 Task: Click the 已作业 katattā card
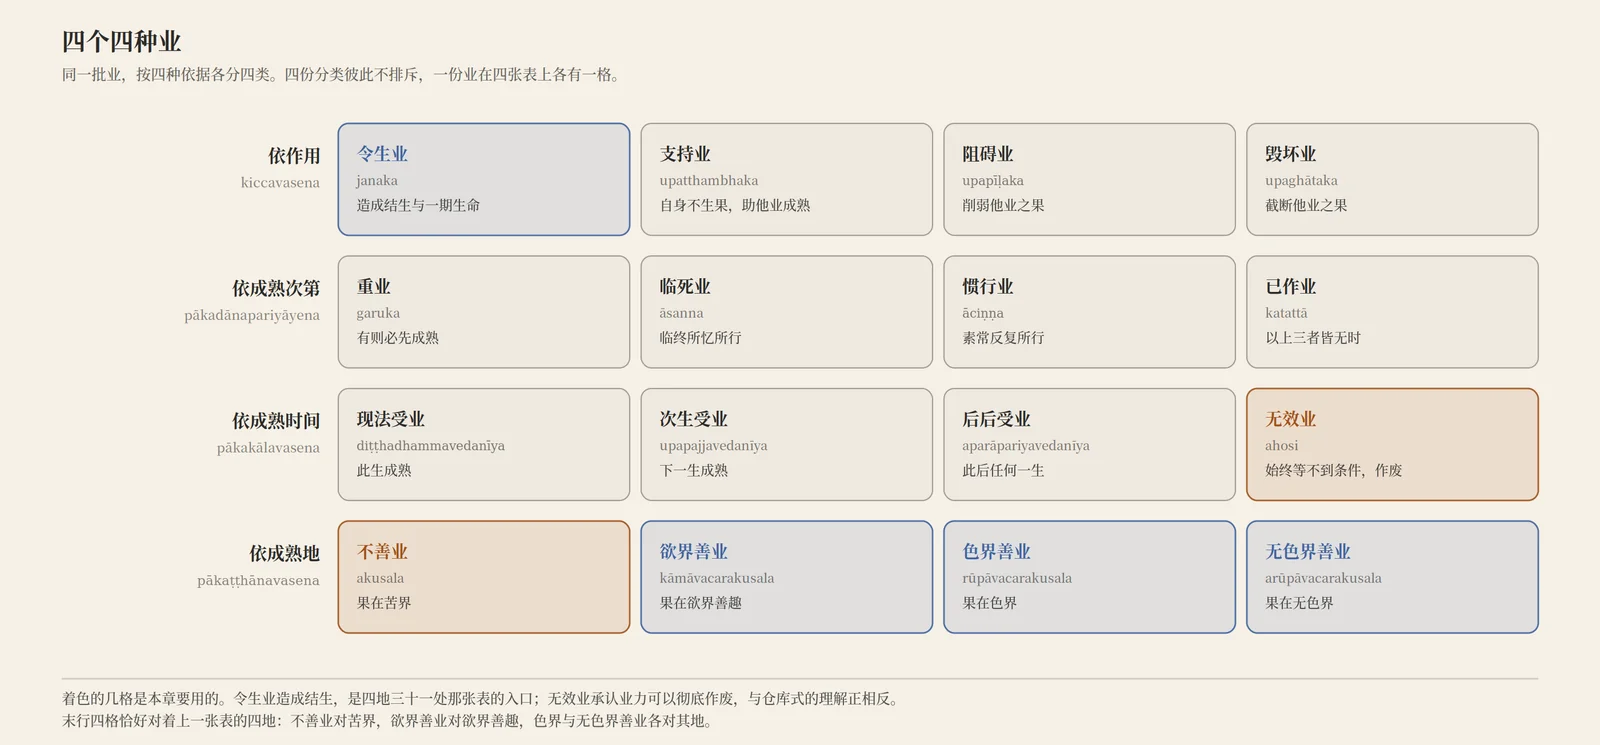pos(1392,312)
